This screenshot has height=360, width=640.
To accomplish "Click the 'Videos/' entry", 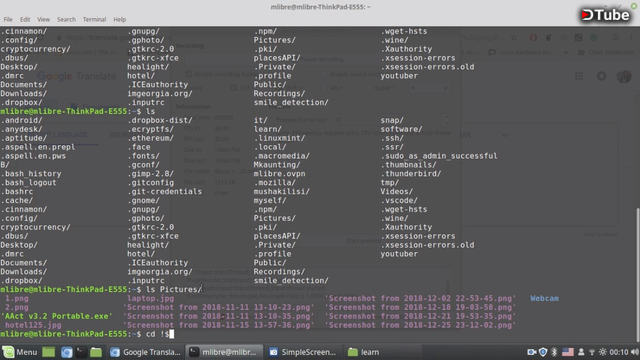I will coord(397,191).
